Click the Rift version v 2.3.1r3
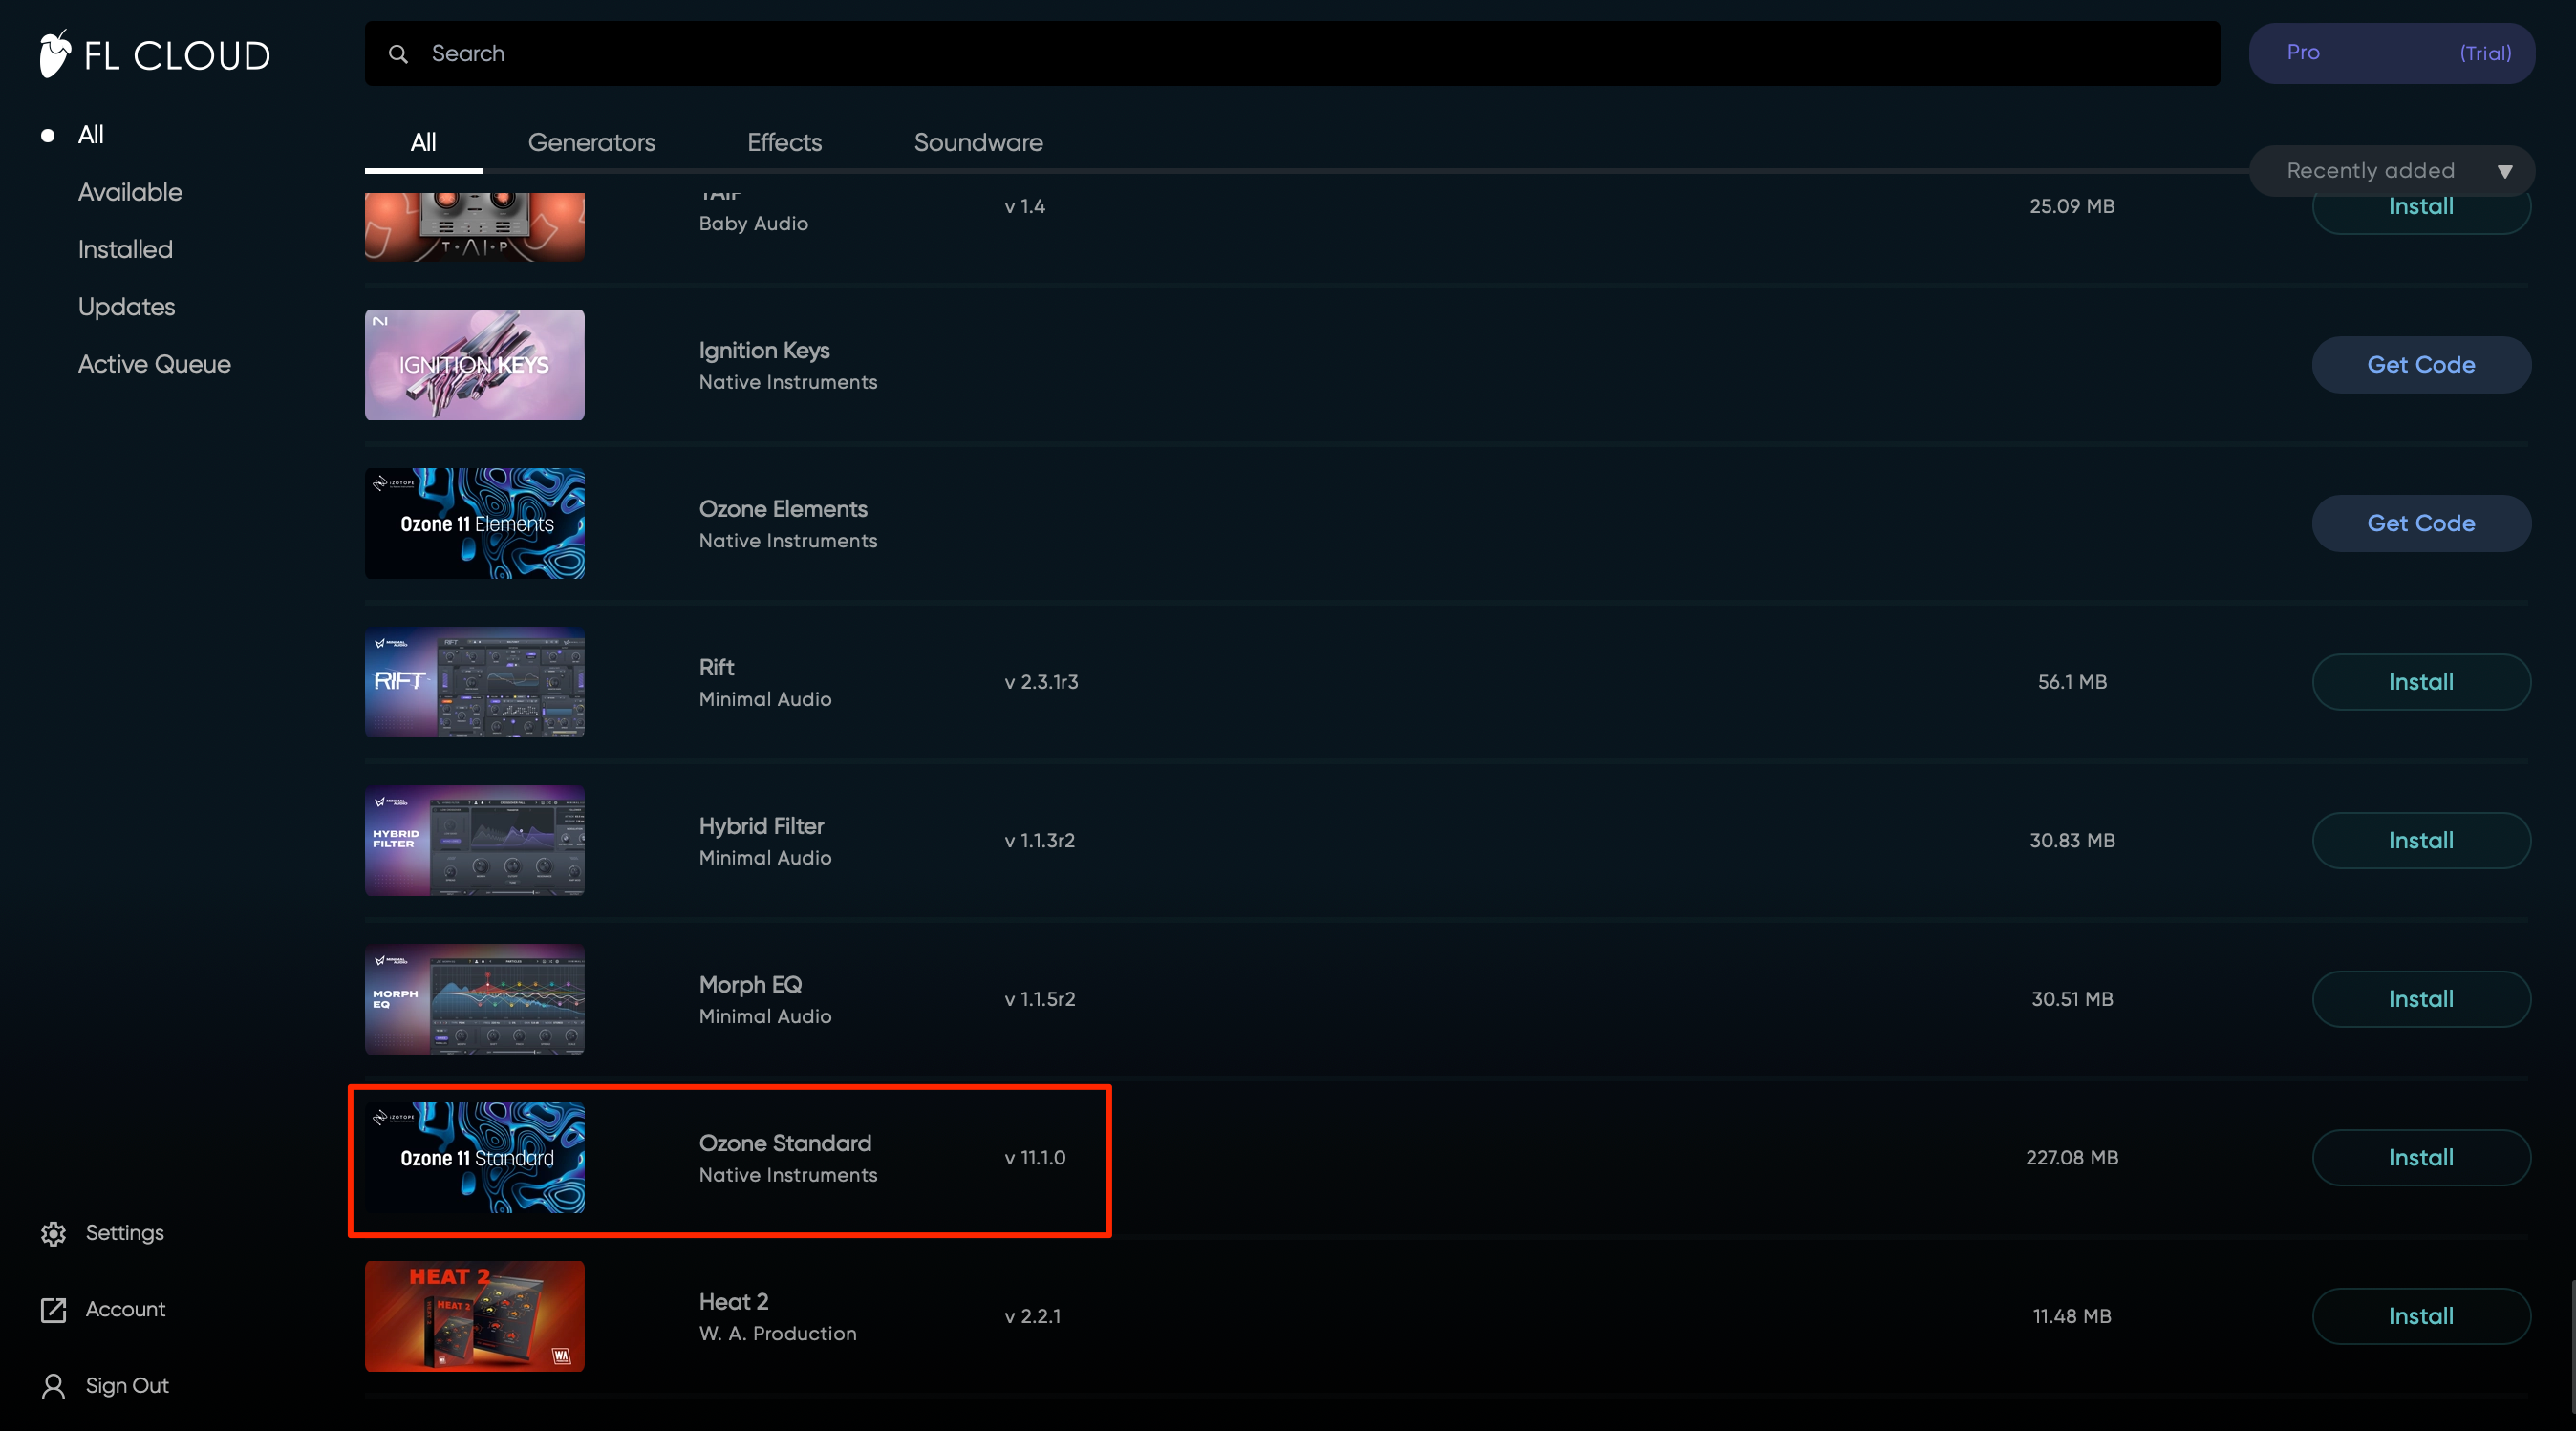This screenshot has height=1431, width=2576. 1041,682
